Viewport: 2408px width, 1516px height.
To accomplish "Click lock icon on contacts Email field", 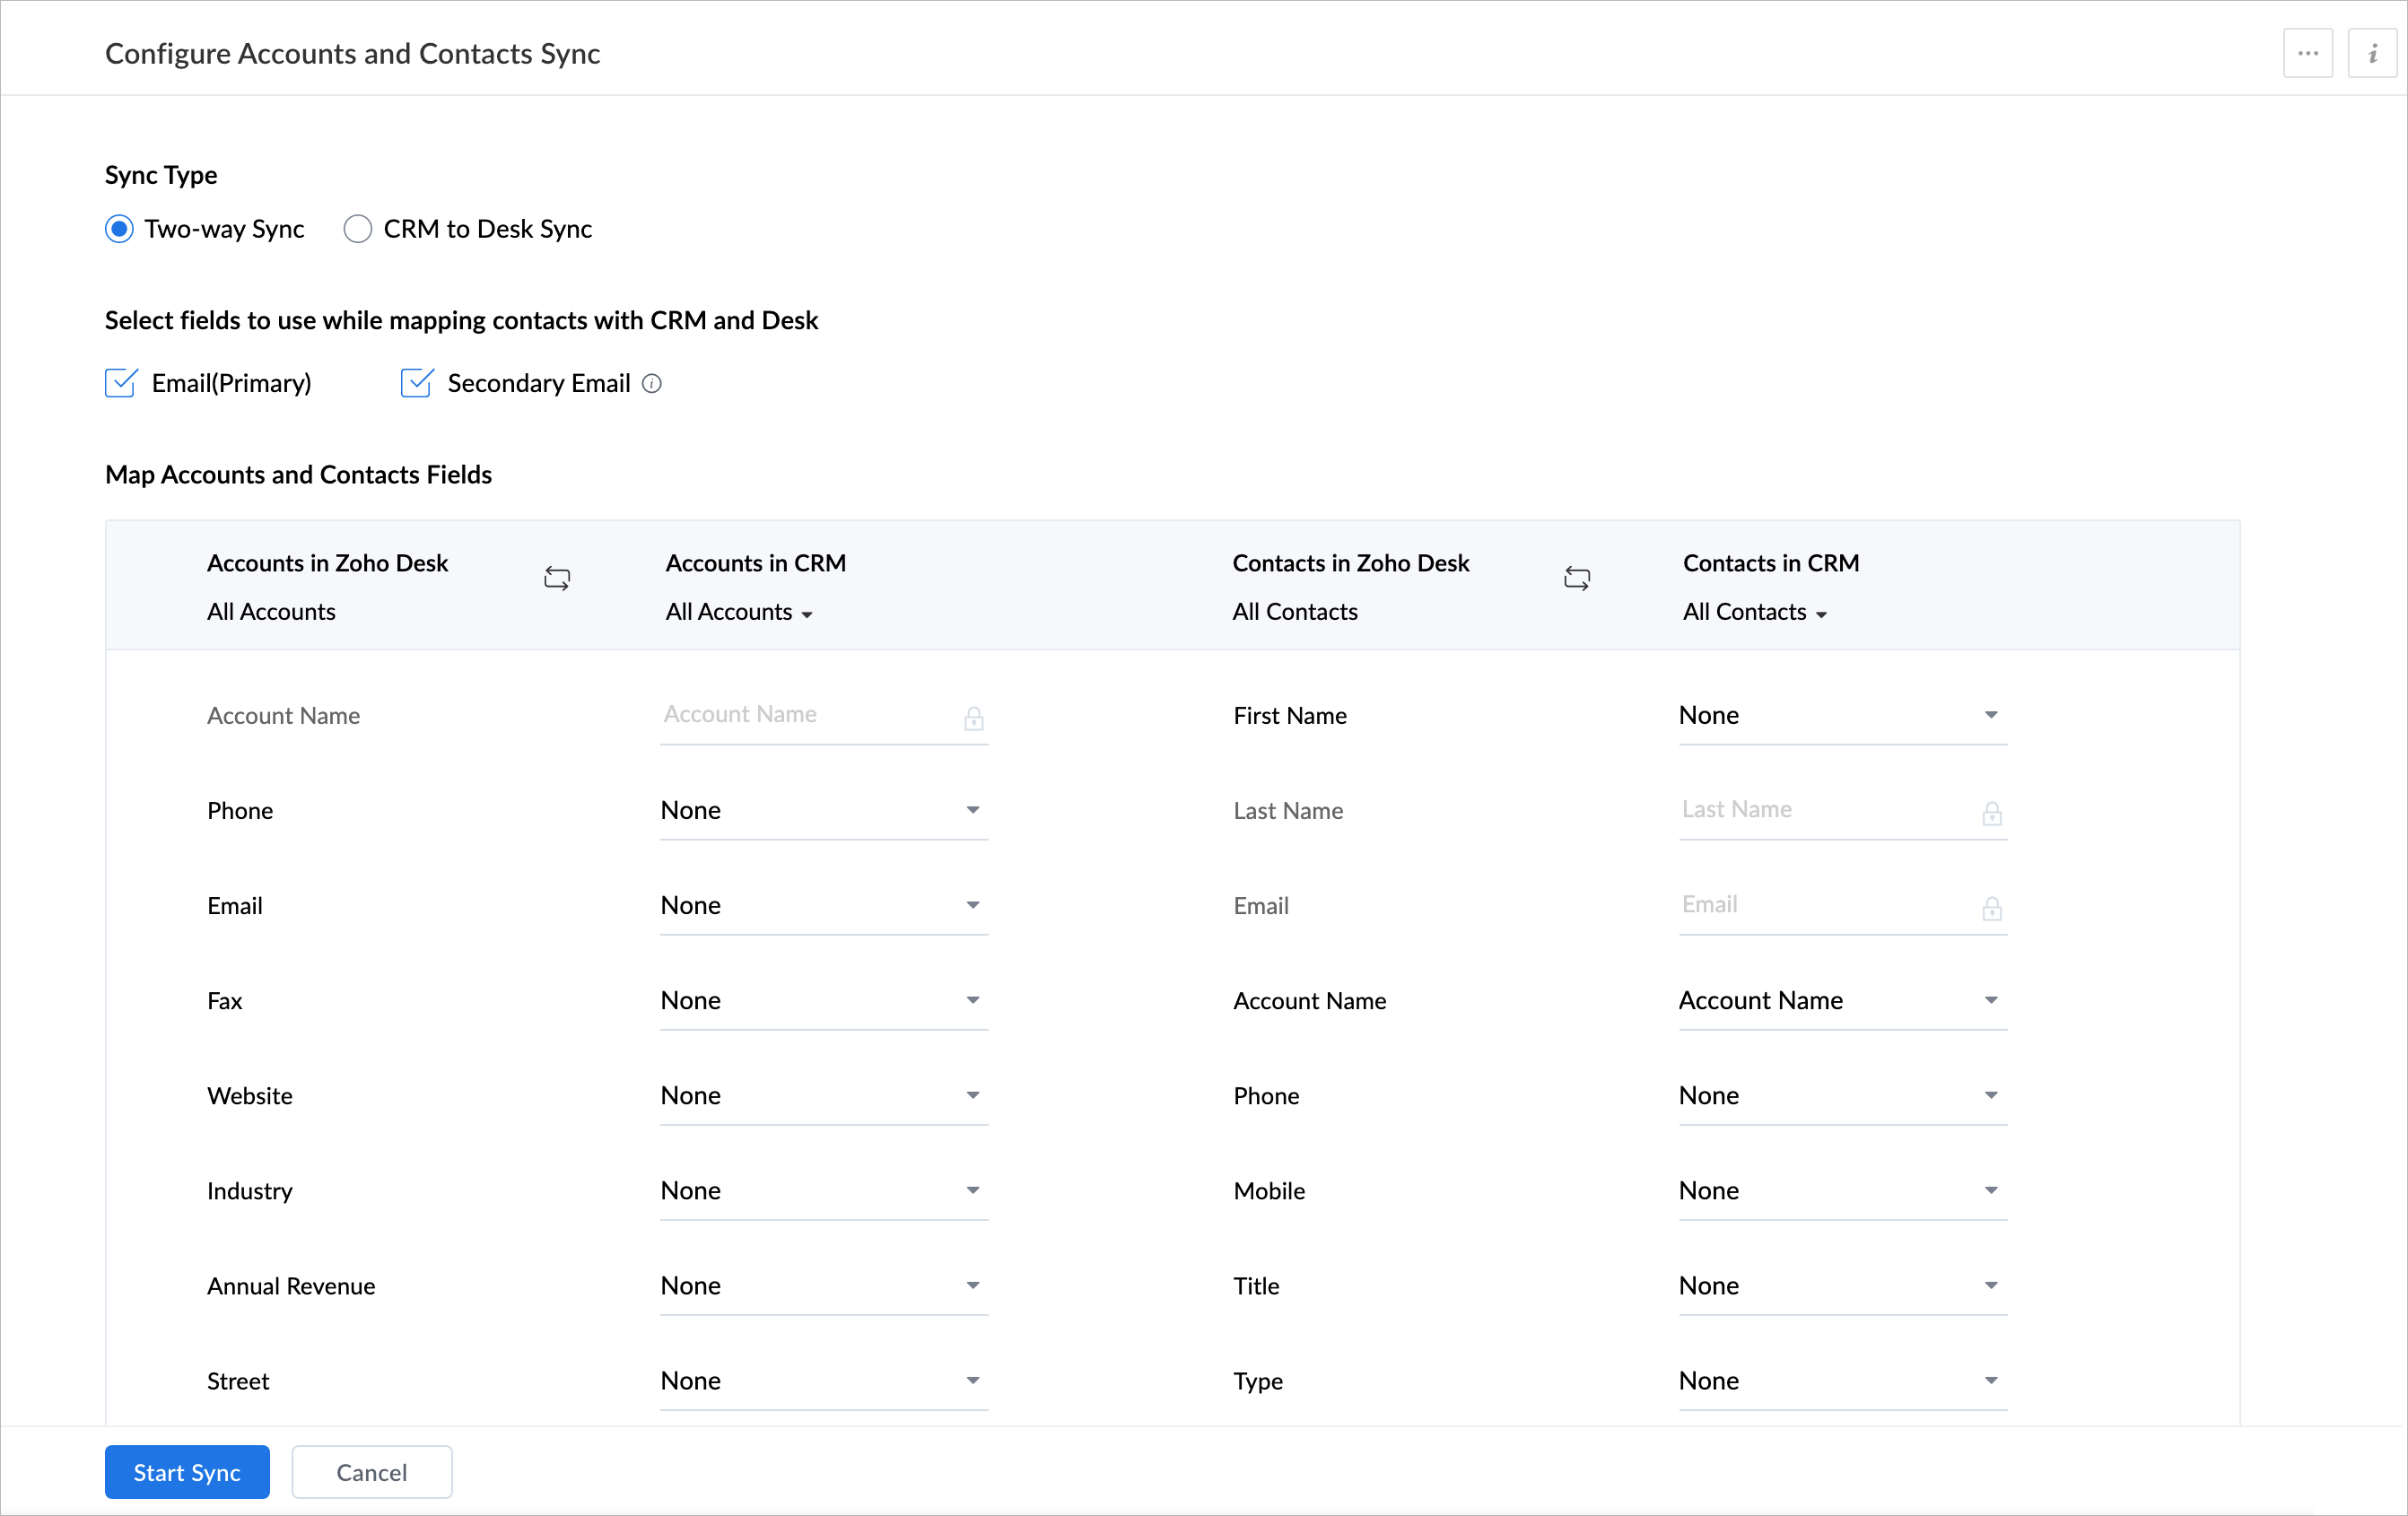I will point(1991,908).
